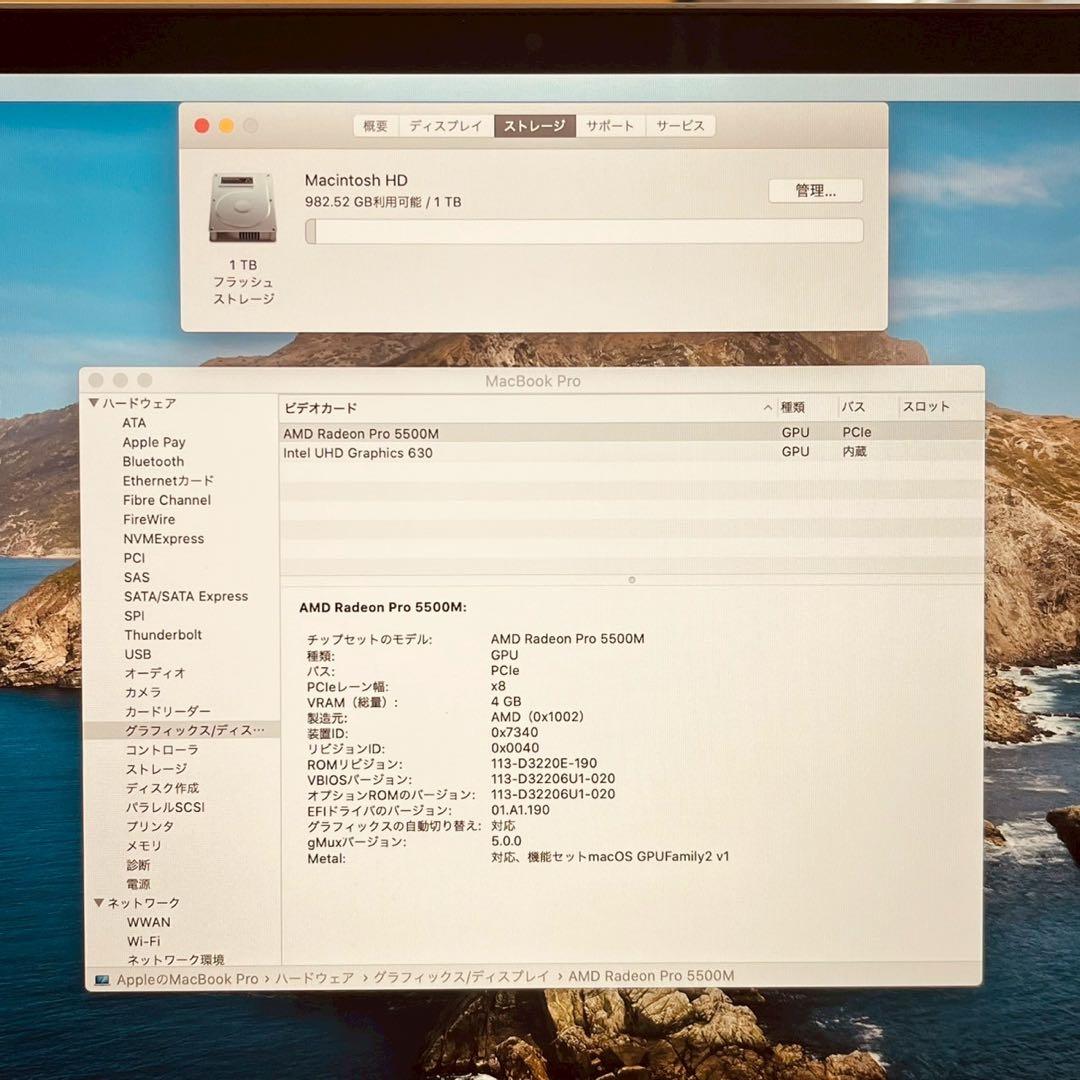Open the ディスプレイ tab

[444, 125]
